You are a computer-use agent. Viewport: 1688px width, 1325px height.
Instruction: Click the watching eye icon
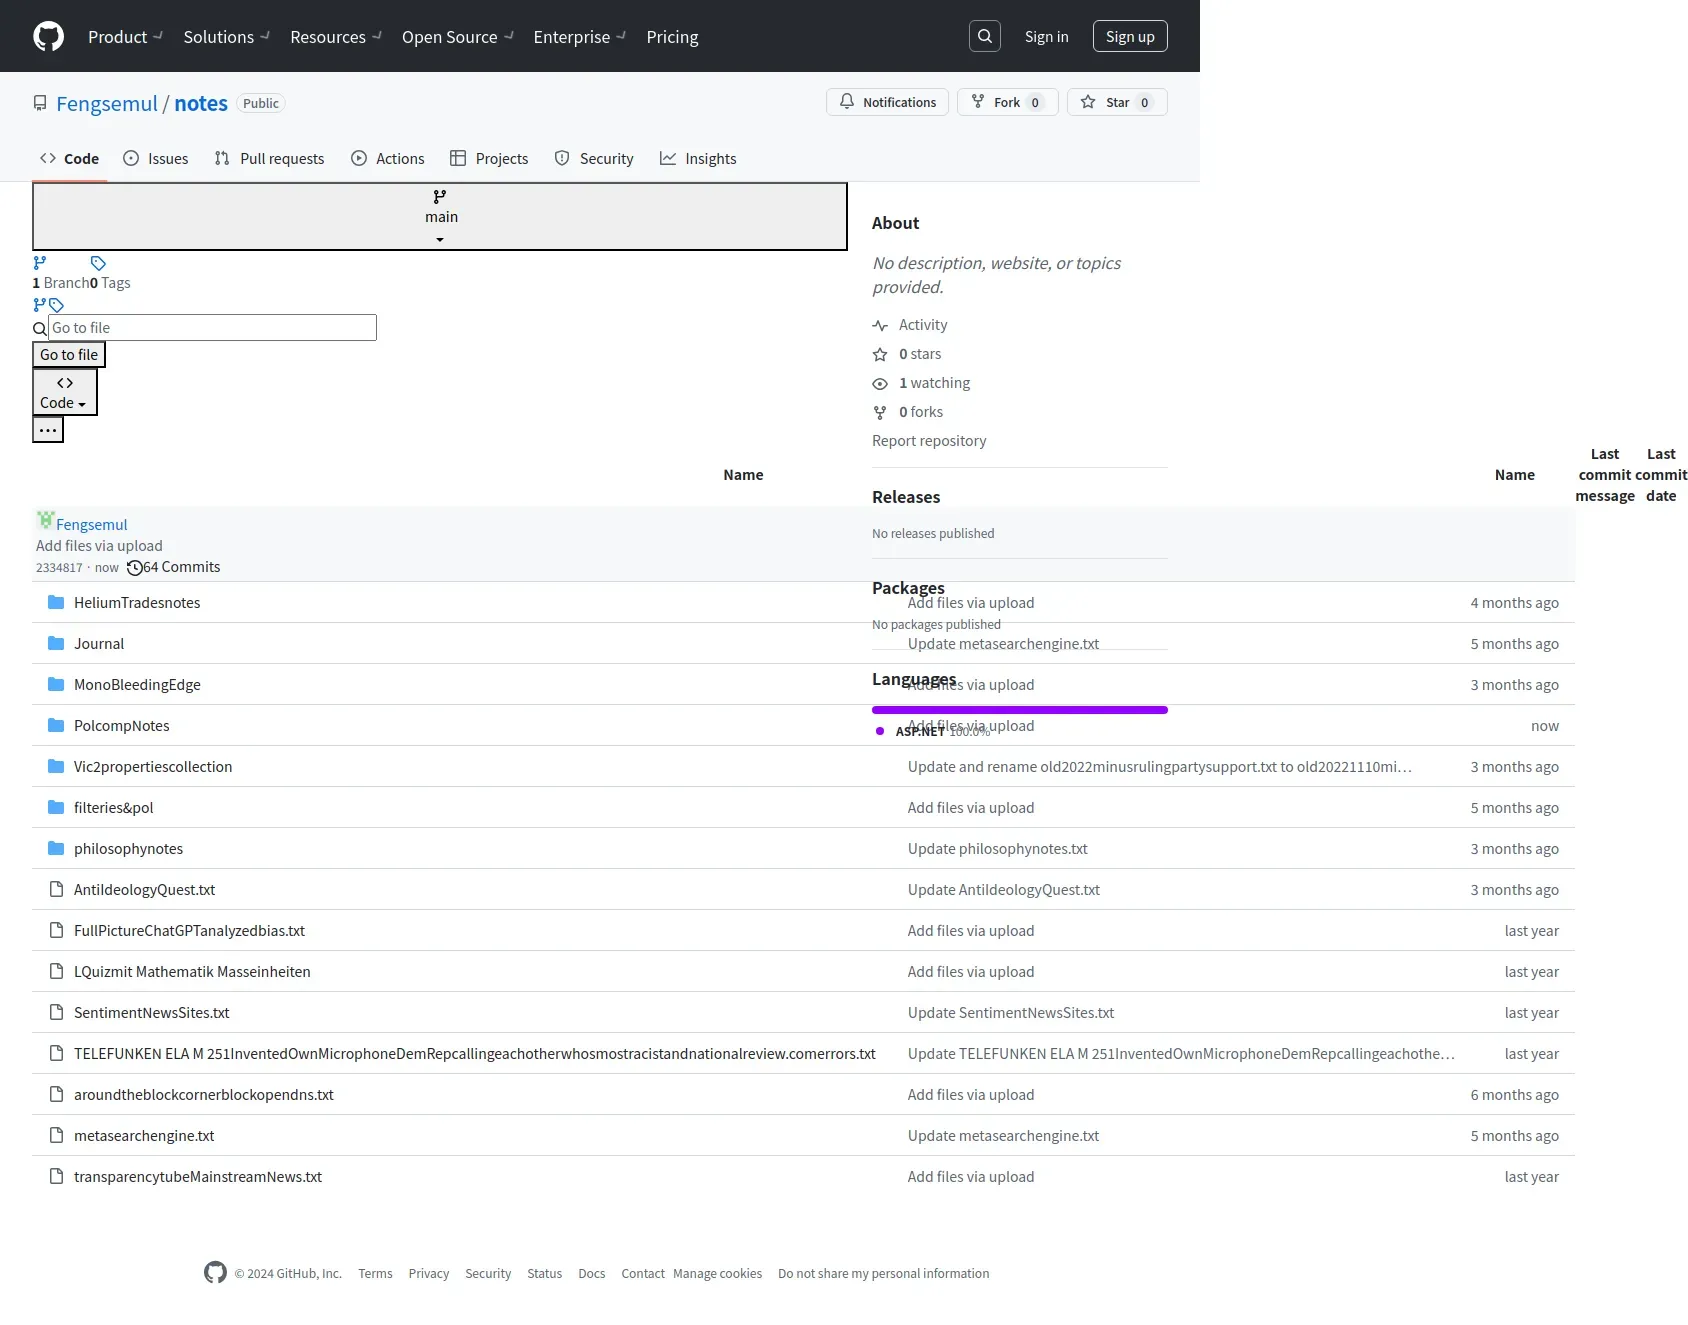(x=880, y=384)
